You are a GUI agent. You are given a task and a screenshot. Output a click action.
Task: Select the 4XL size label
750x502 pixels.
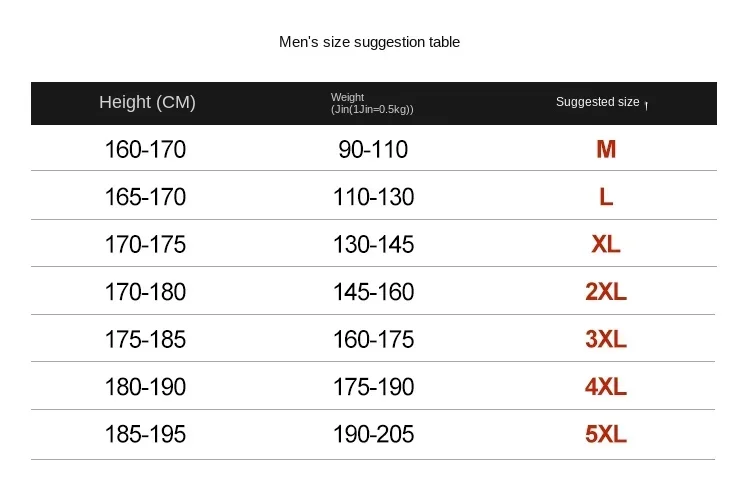click(606, 386)
